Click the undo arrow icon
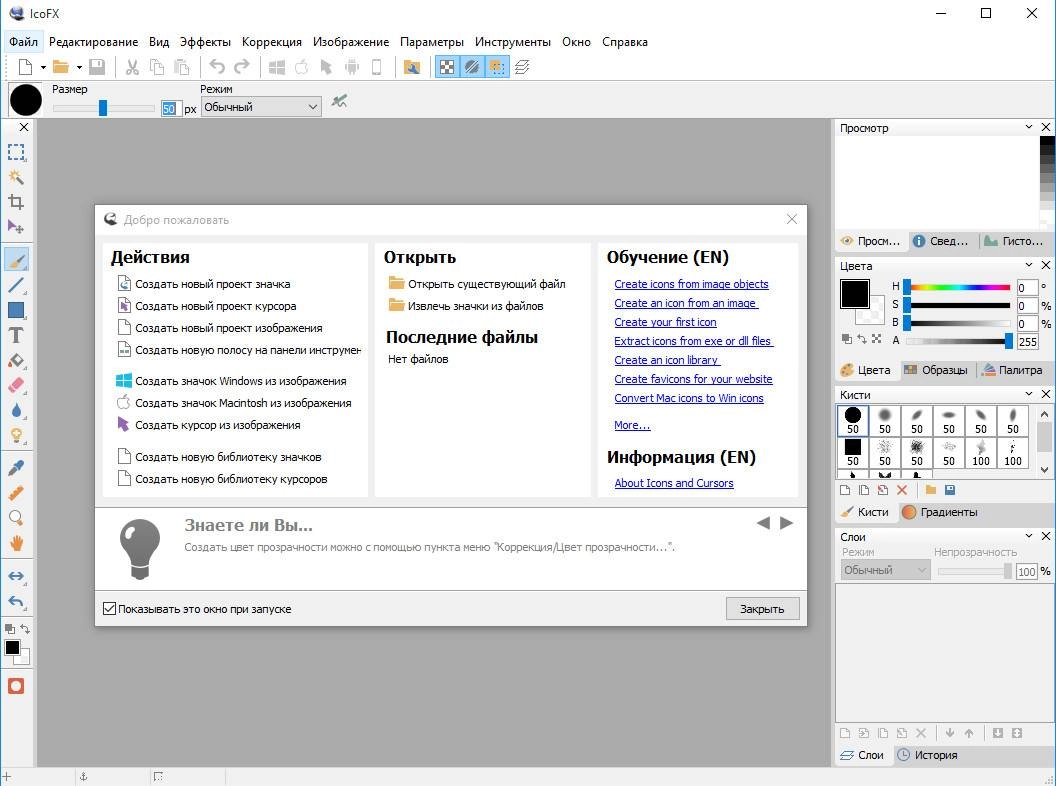1056x786 pixels. click(217, 67)
